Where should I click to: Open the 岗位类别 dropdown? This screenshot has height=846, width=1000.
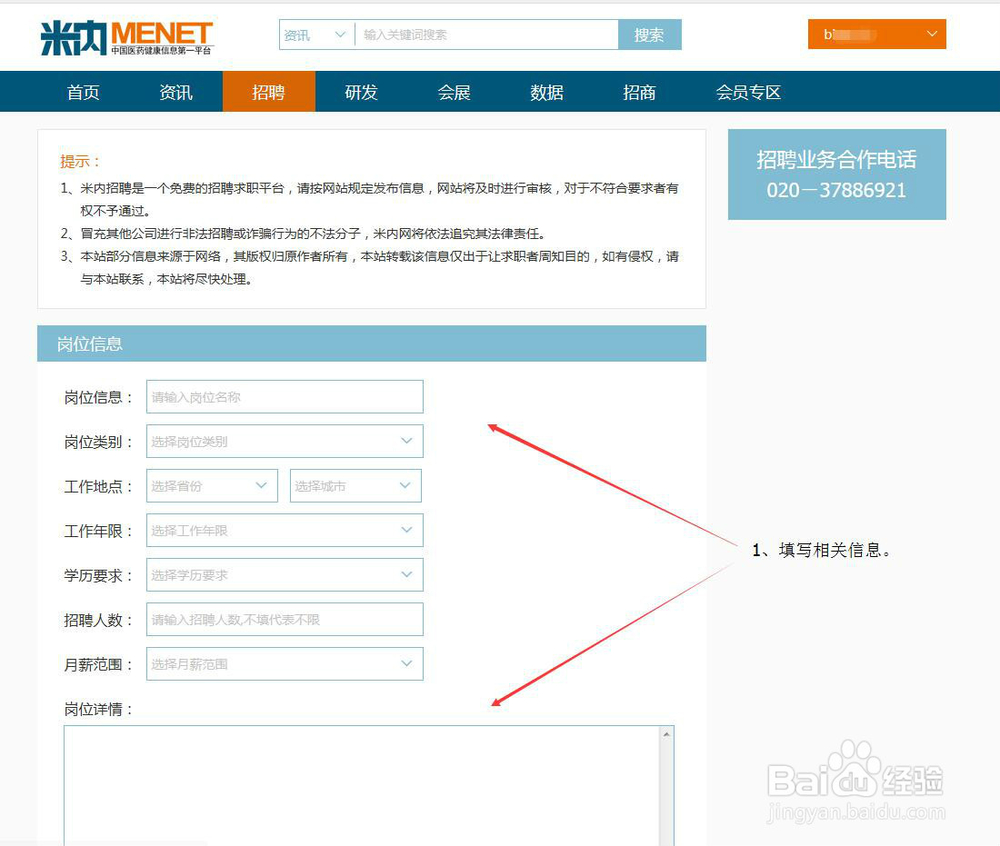284,441
